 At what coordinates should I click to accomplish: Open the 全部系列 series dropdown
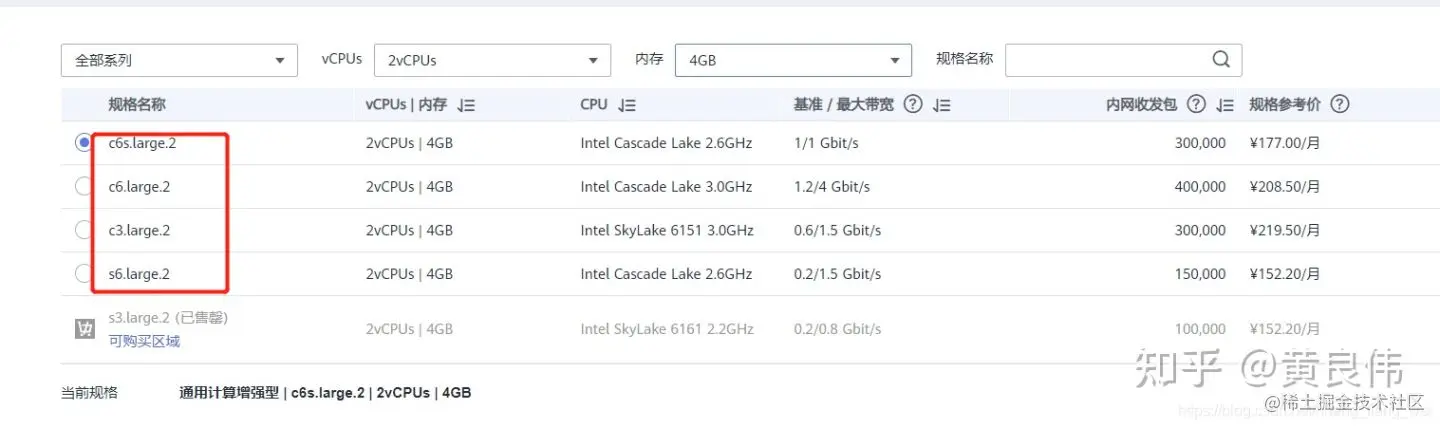179,60
